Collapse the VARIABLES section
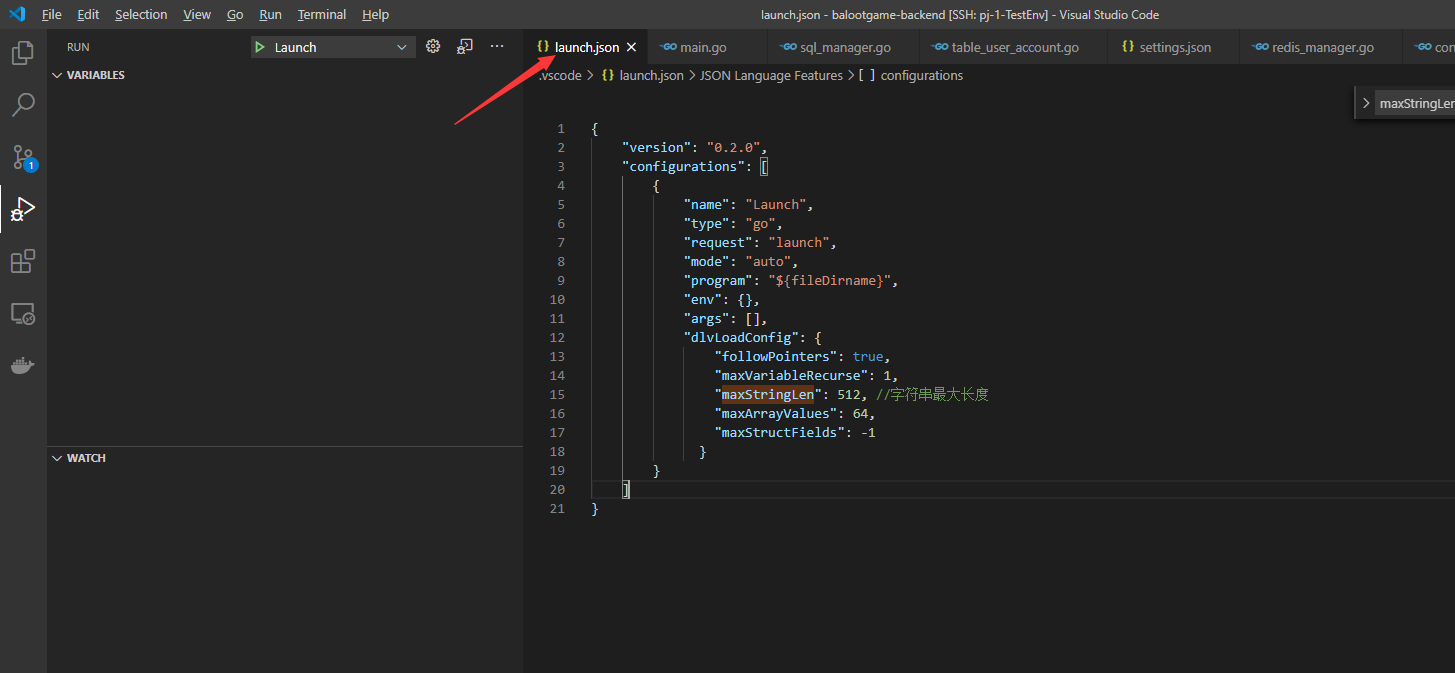This screenshot has height=673, width=1455. pos(57,74)
